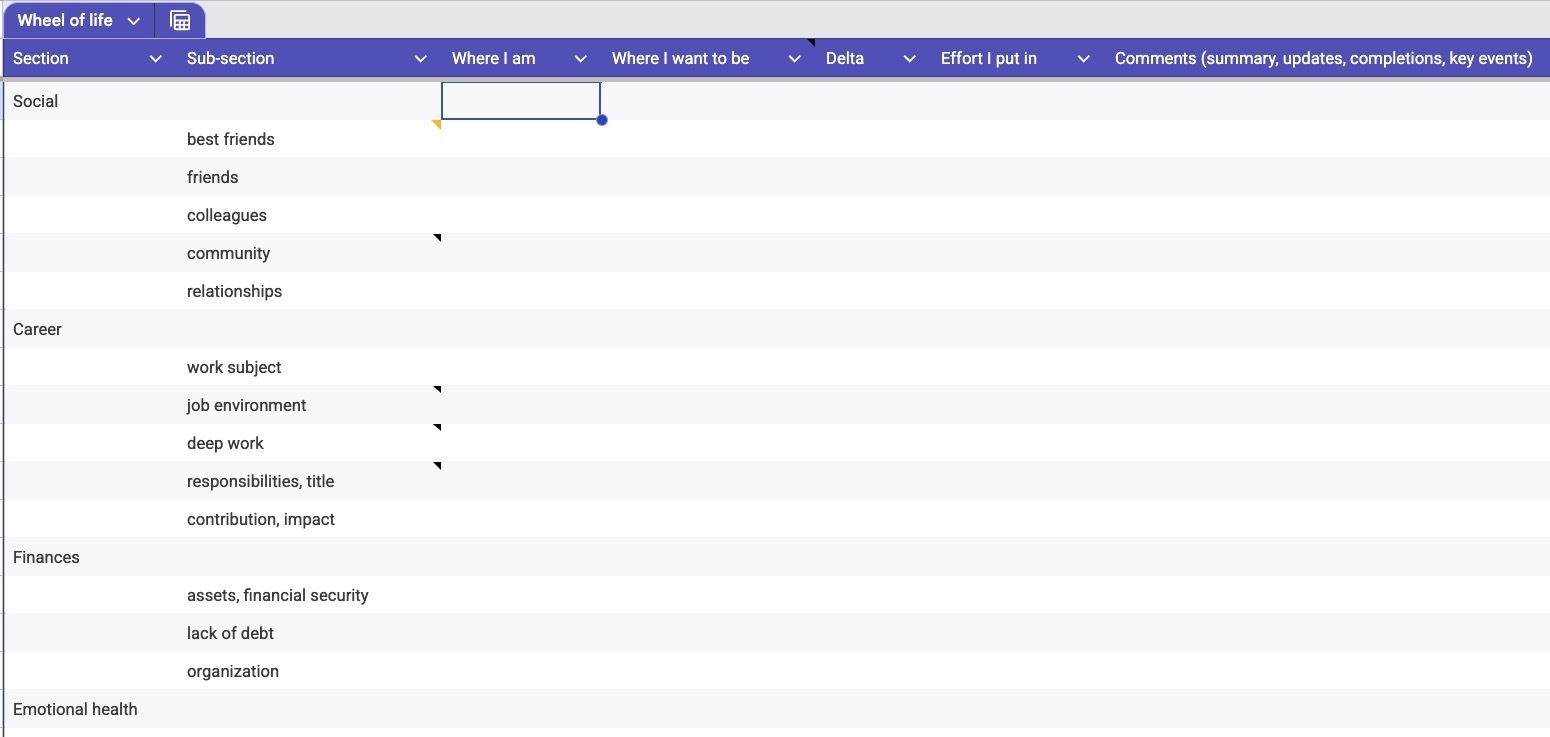Open the Wheel of life table options chevron
1550x737 pixels.
pyautogui.click(x=134, y=21)
